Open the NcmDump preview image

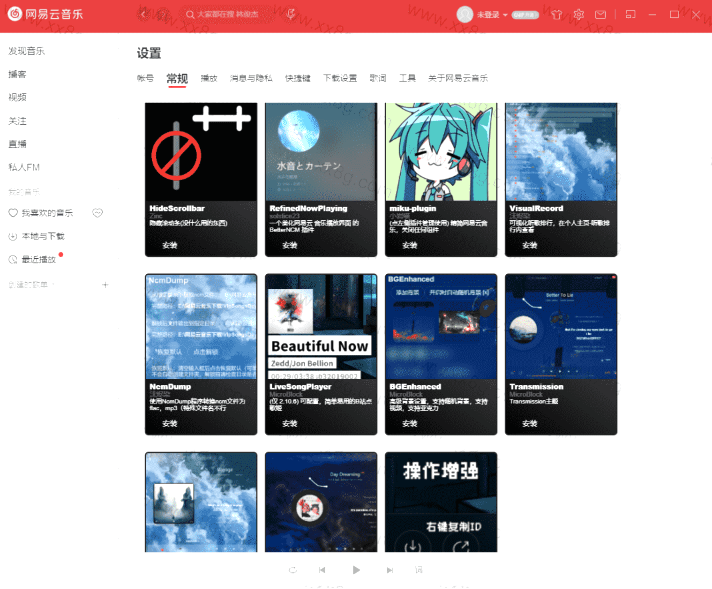pyautogui.click(x=201, y=327)
